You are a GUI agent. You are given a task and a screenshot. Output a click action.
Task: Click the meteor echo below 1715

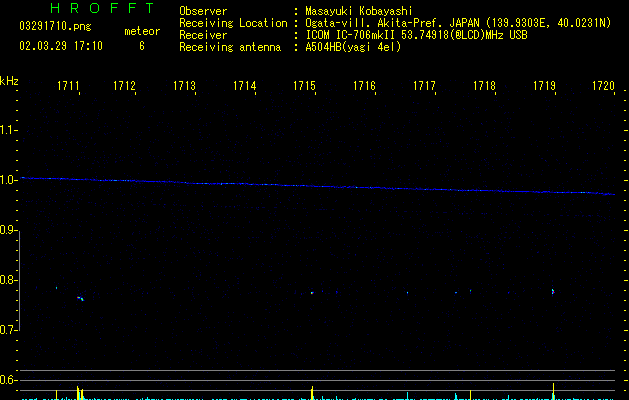[312, 293]
